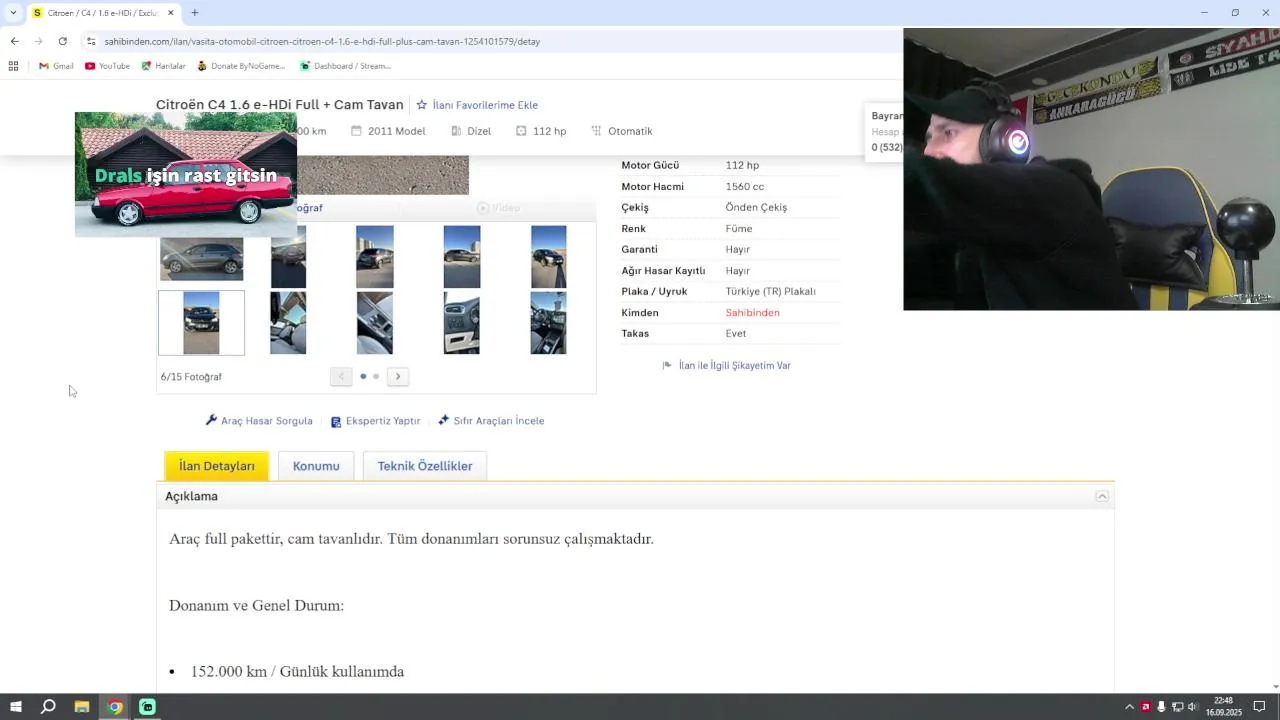Screen dimensions: 1280x720
Task: Click the address bar URL
Action: [322, 41]
